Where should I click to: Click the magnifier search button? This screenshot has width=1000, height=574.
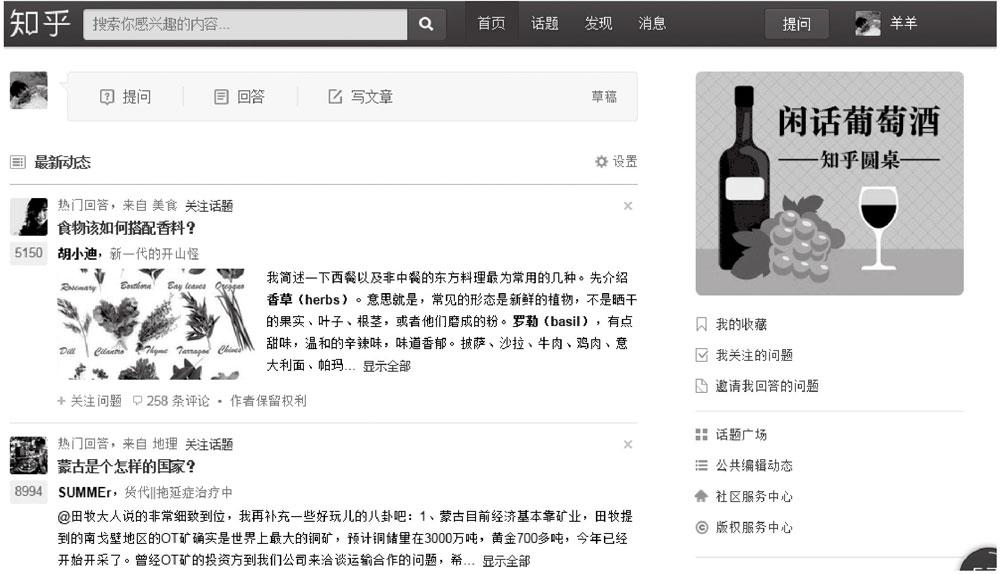[426, 24]
